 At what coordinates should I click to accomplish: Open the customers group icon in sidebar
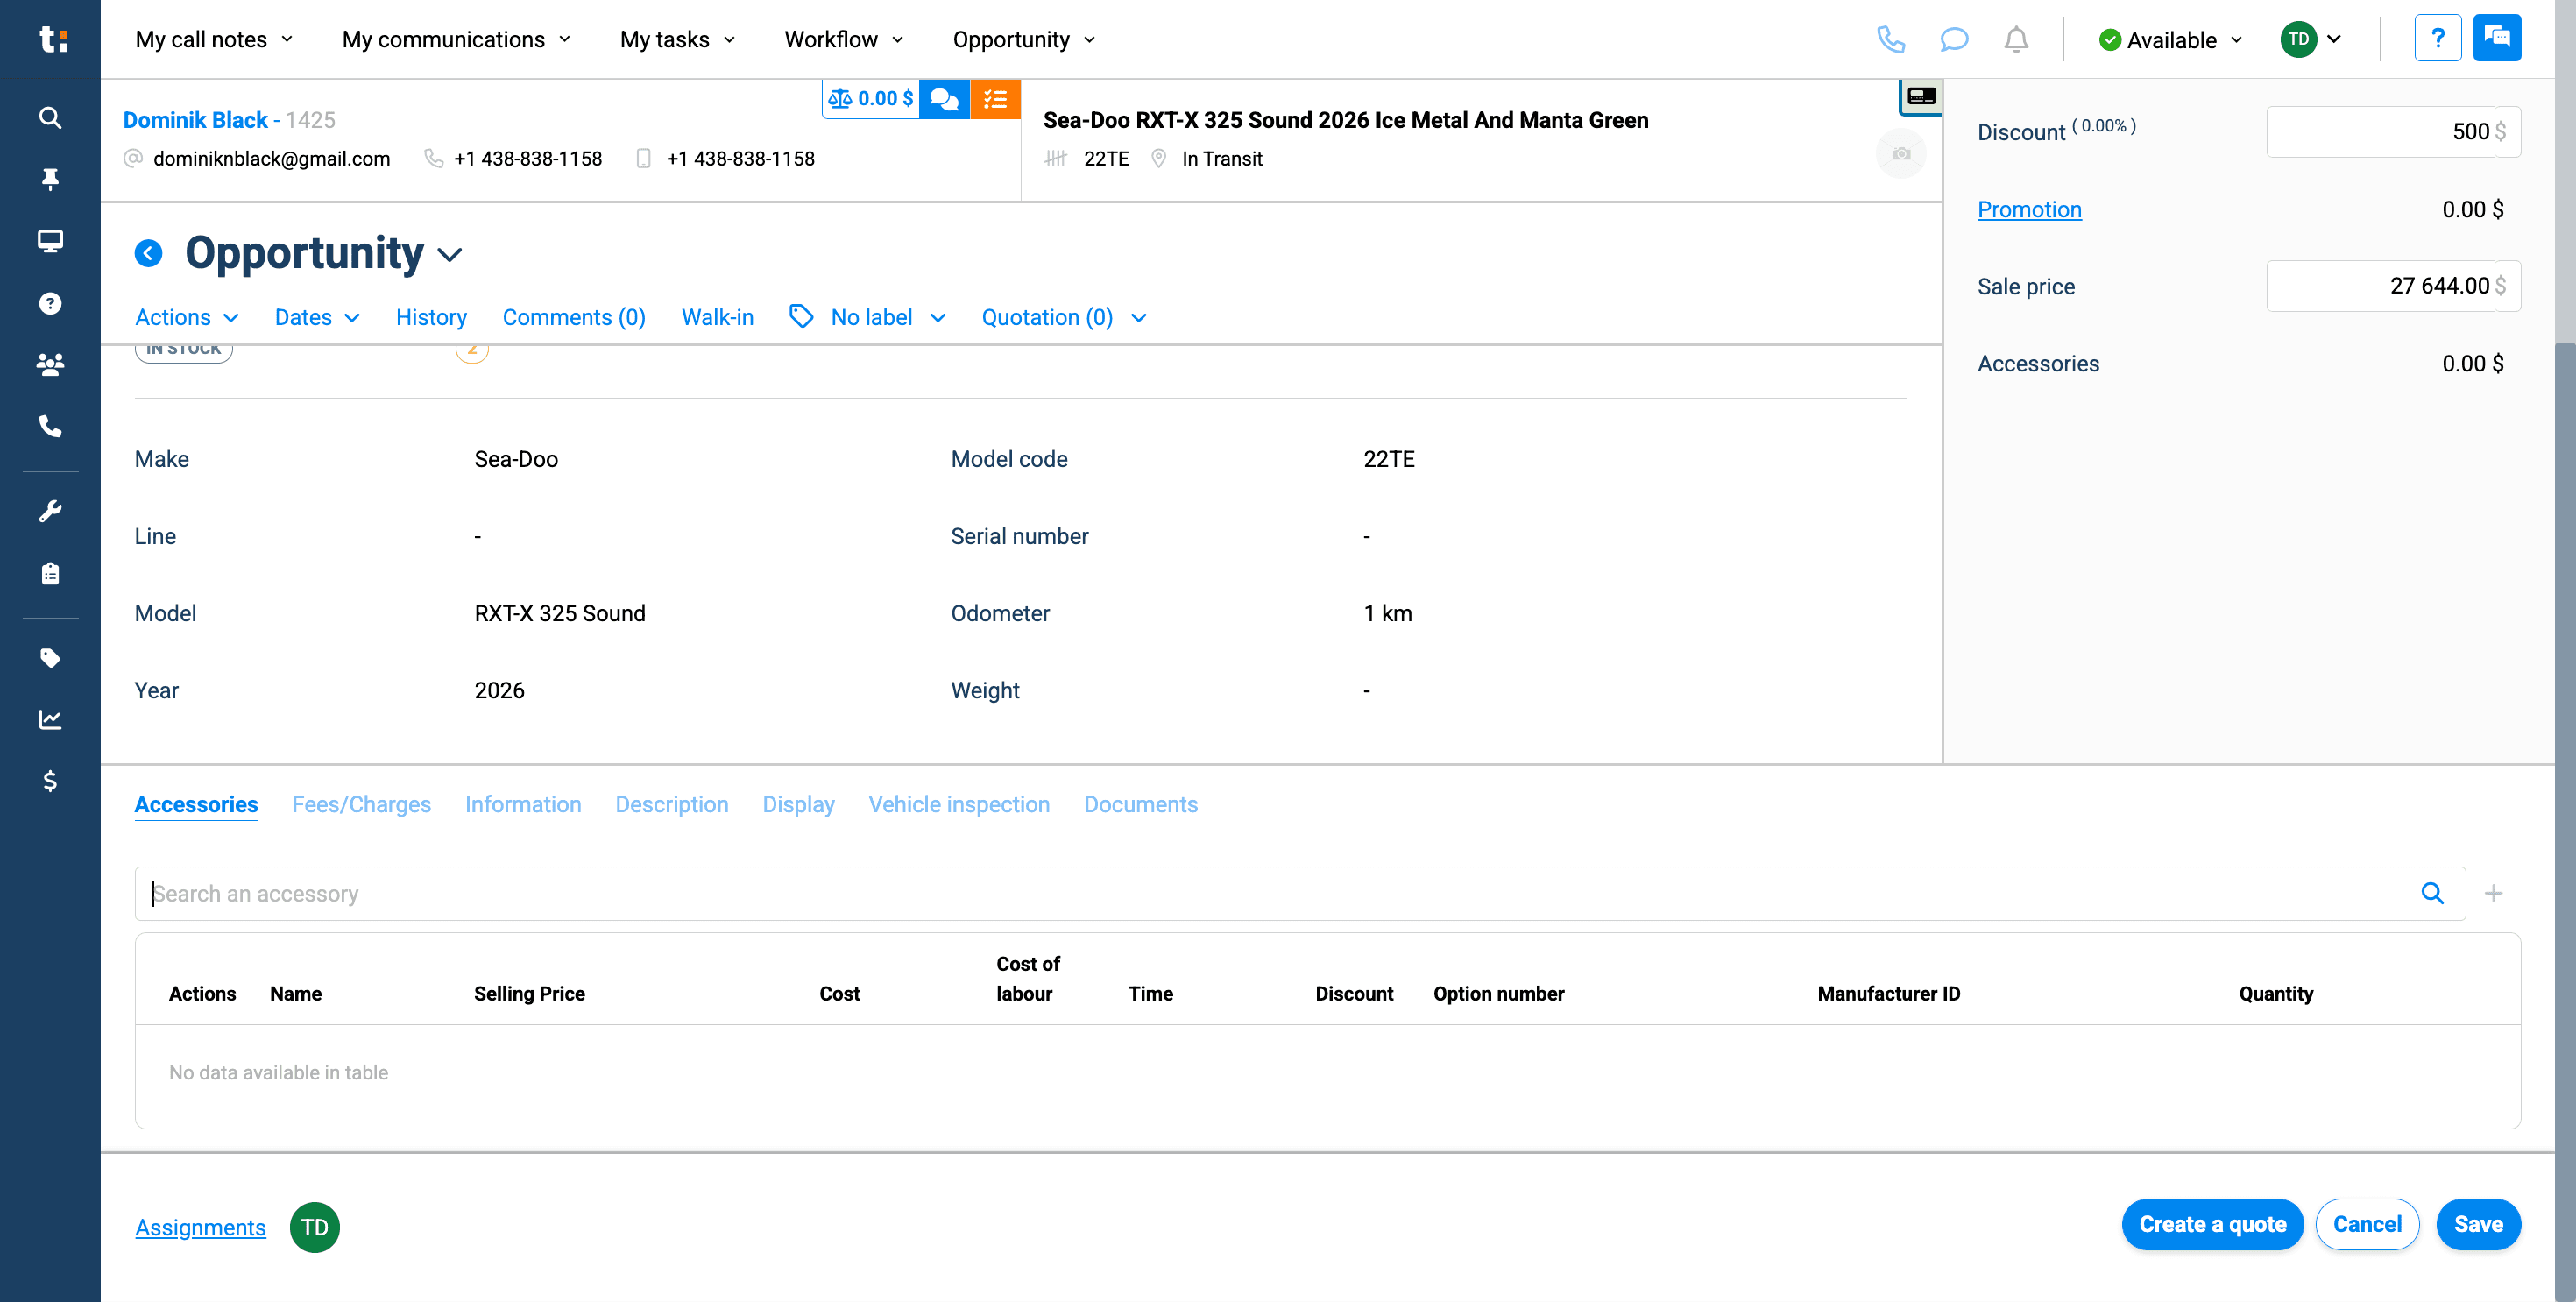(50, 365)
